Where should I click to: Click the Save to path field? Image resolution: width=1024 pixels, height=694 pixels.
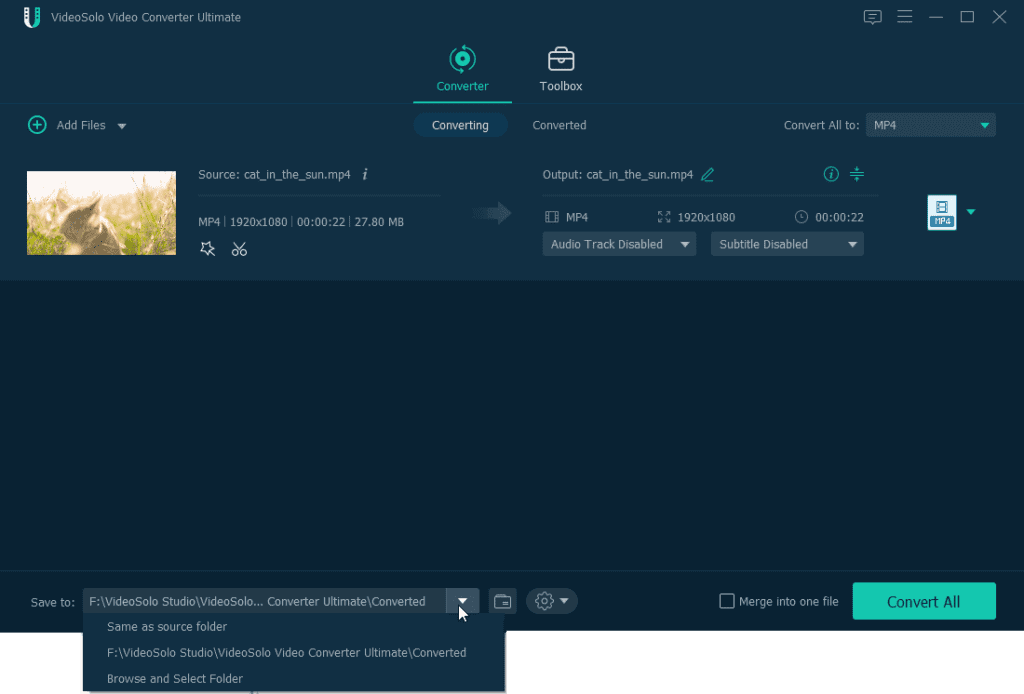point(264,601)
